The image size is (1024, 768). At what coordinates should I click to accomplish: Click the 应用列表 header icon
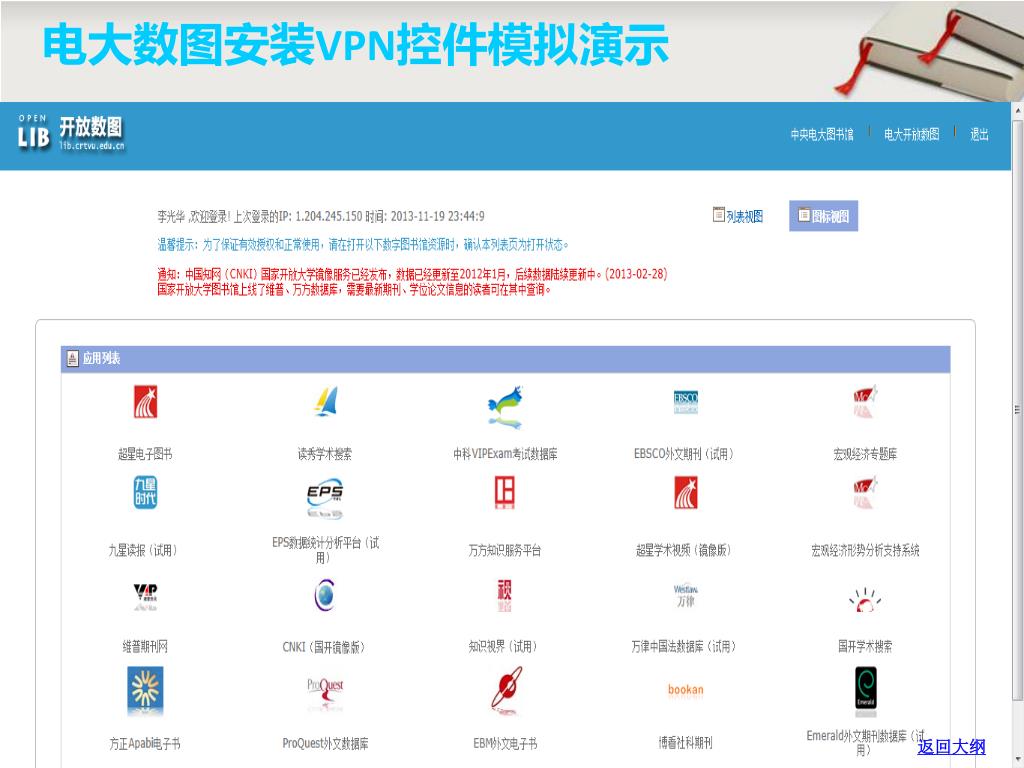point(72,359)
